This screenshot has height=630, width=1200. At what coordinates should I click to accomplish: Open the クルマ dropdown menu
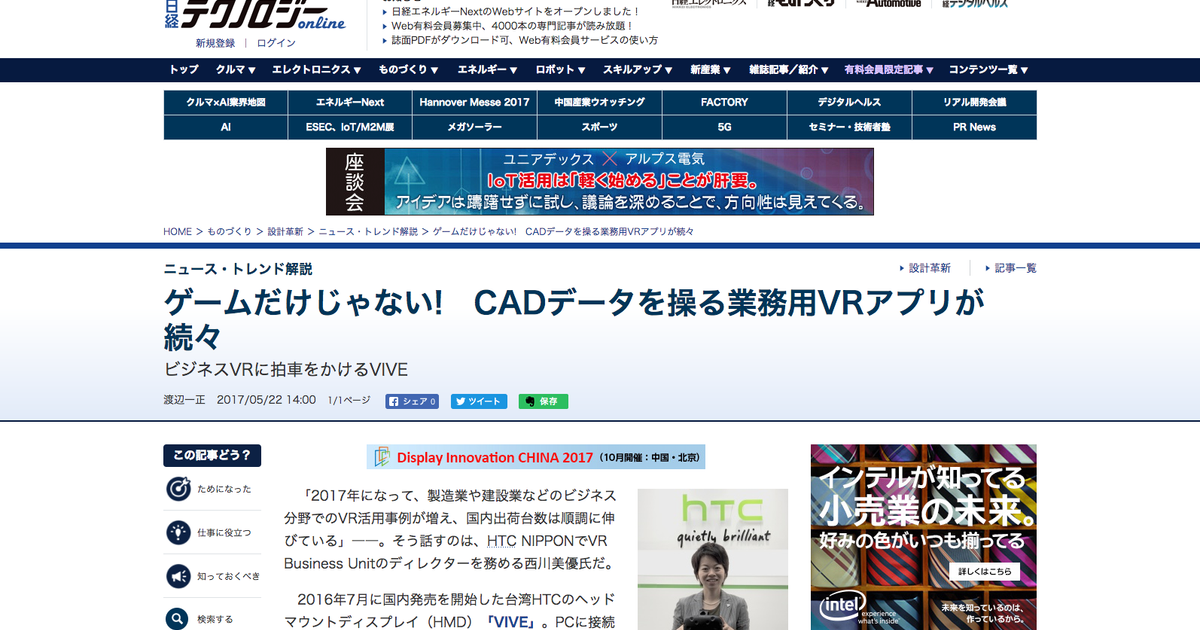236,70
